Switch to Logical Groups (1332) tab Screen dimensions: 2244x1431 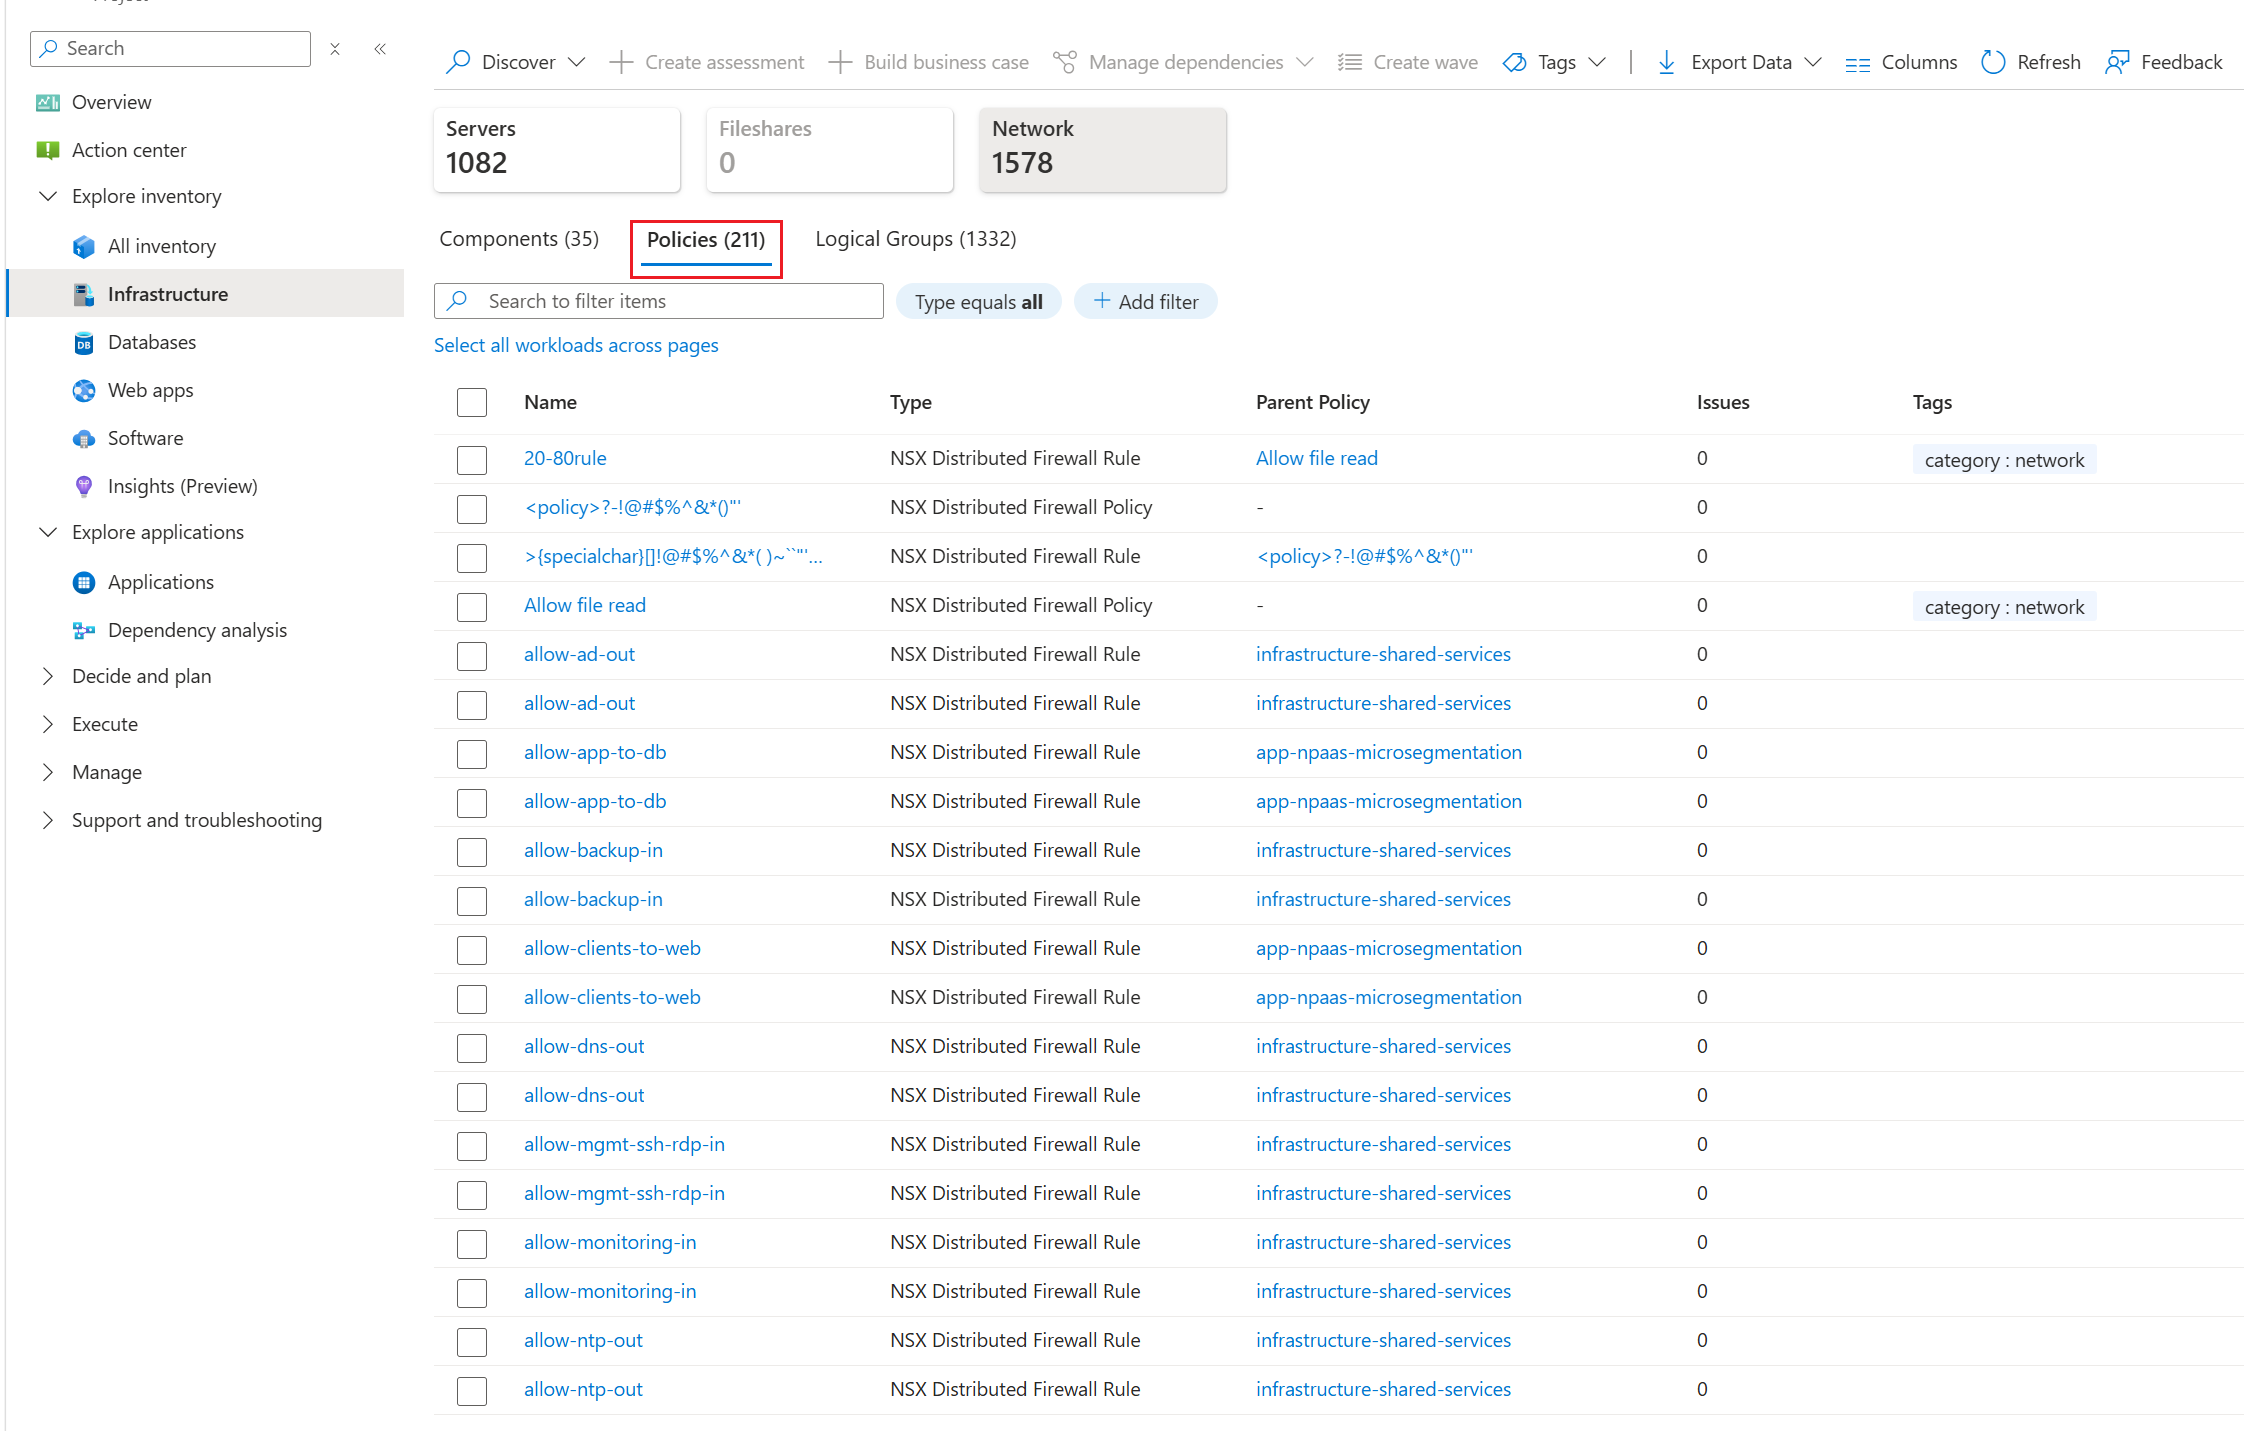916,239
